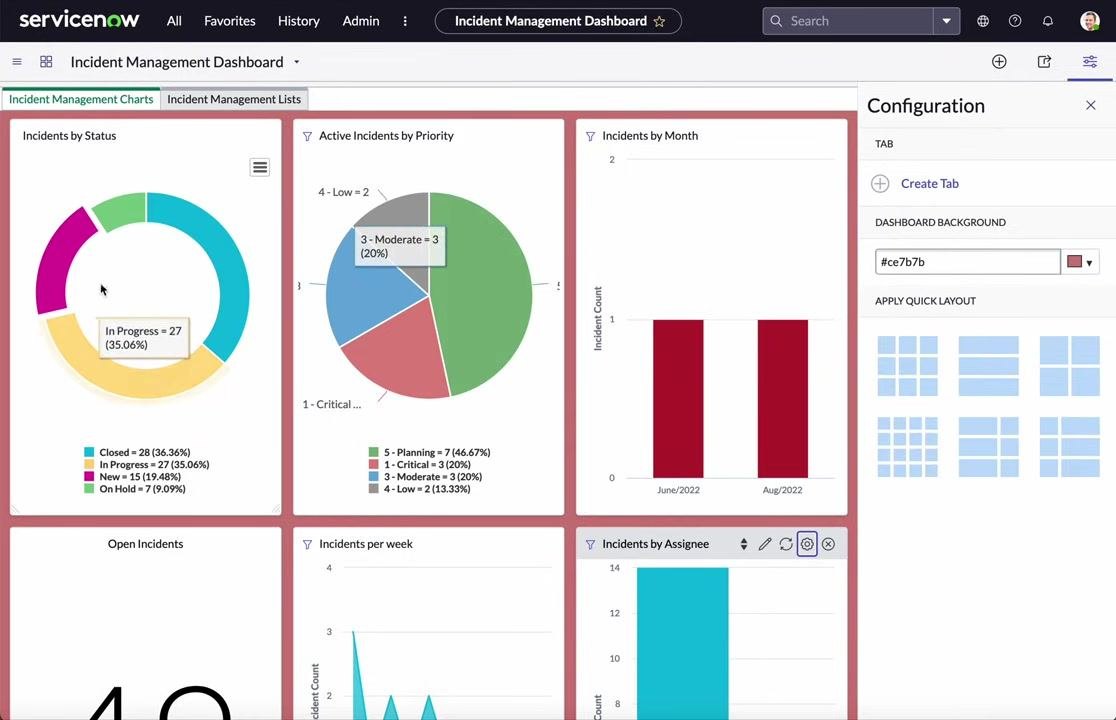Open Incidents by Assignee widget settings gear
Viewport: 1116px width, 720px height.
coord(807,544)
